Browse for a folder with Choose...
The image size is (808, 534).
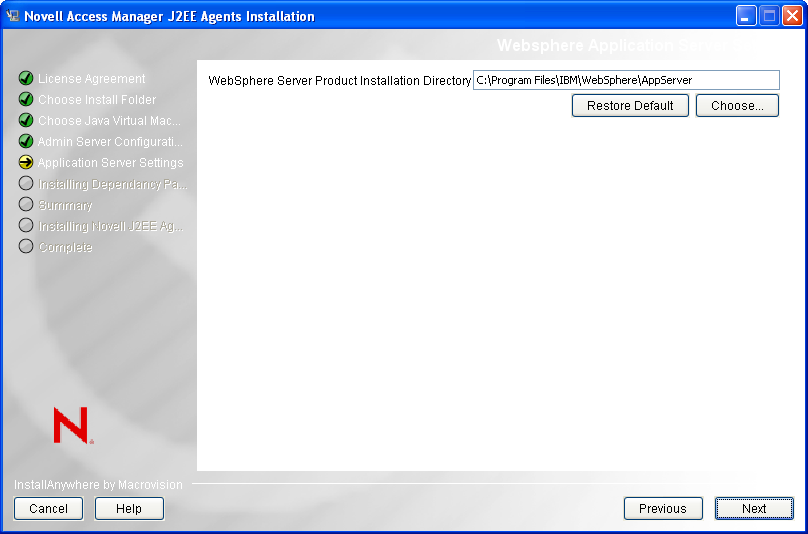(737, 106)
